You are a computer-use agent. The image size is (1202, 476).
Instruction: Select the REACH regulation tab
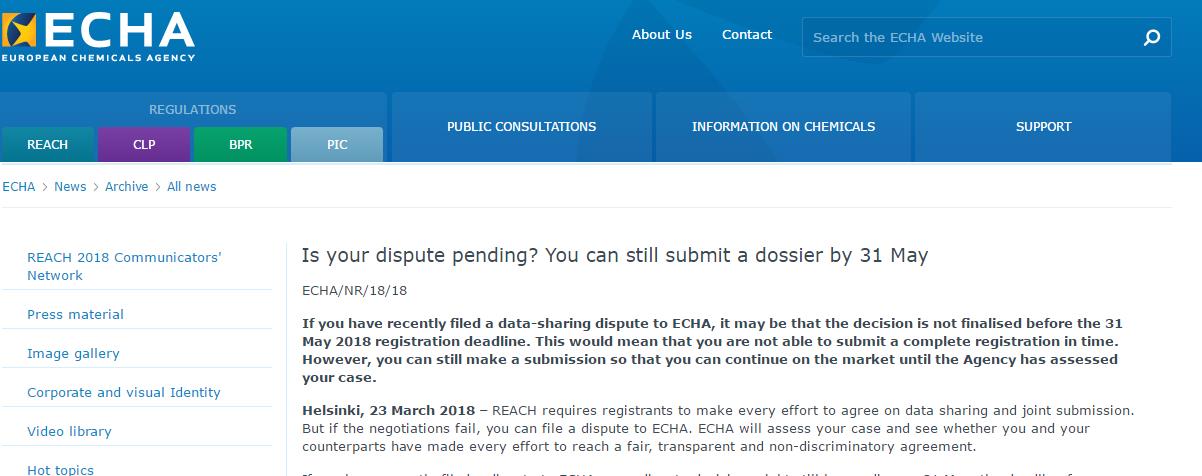48,144
